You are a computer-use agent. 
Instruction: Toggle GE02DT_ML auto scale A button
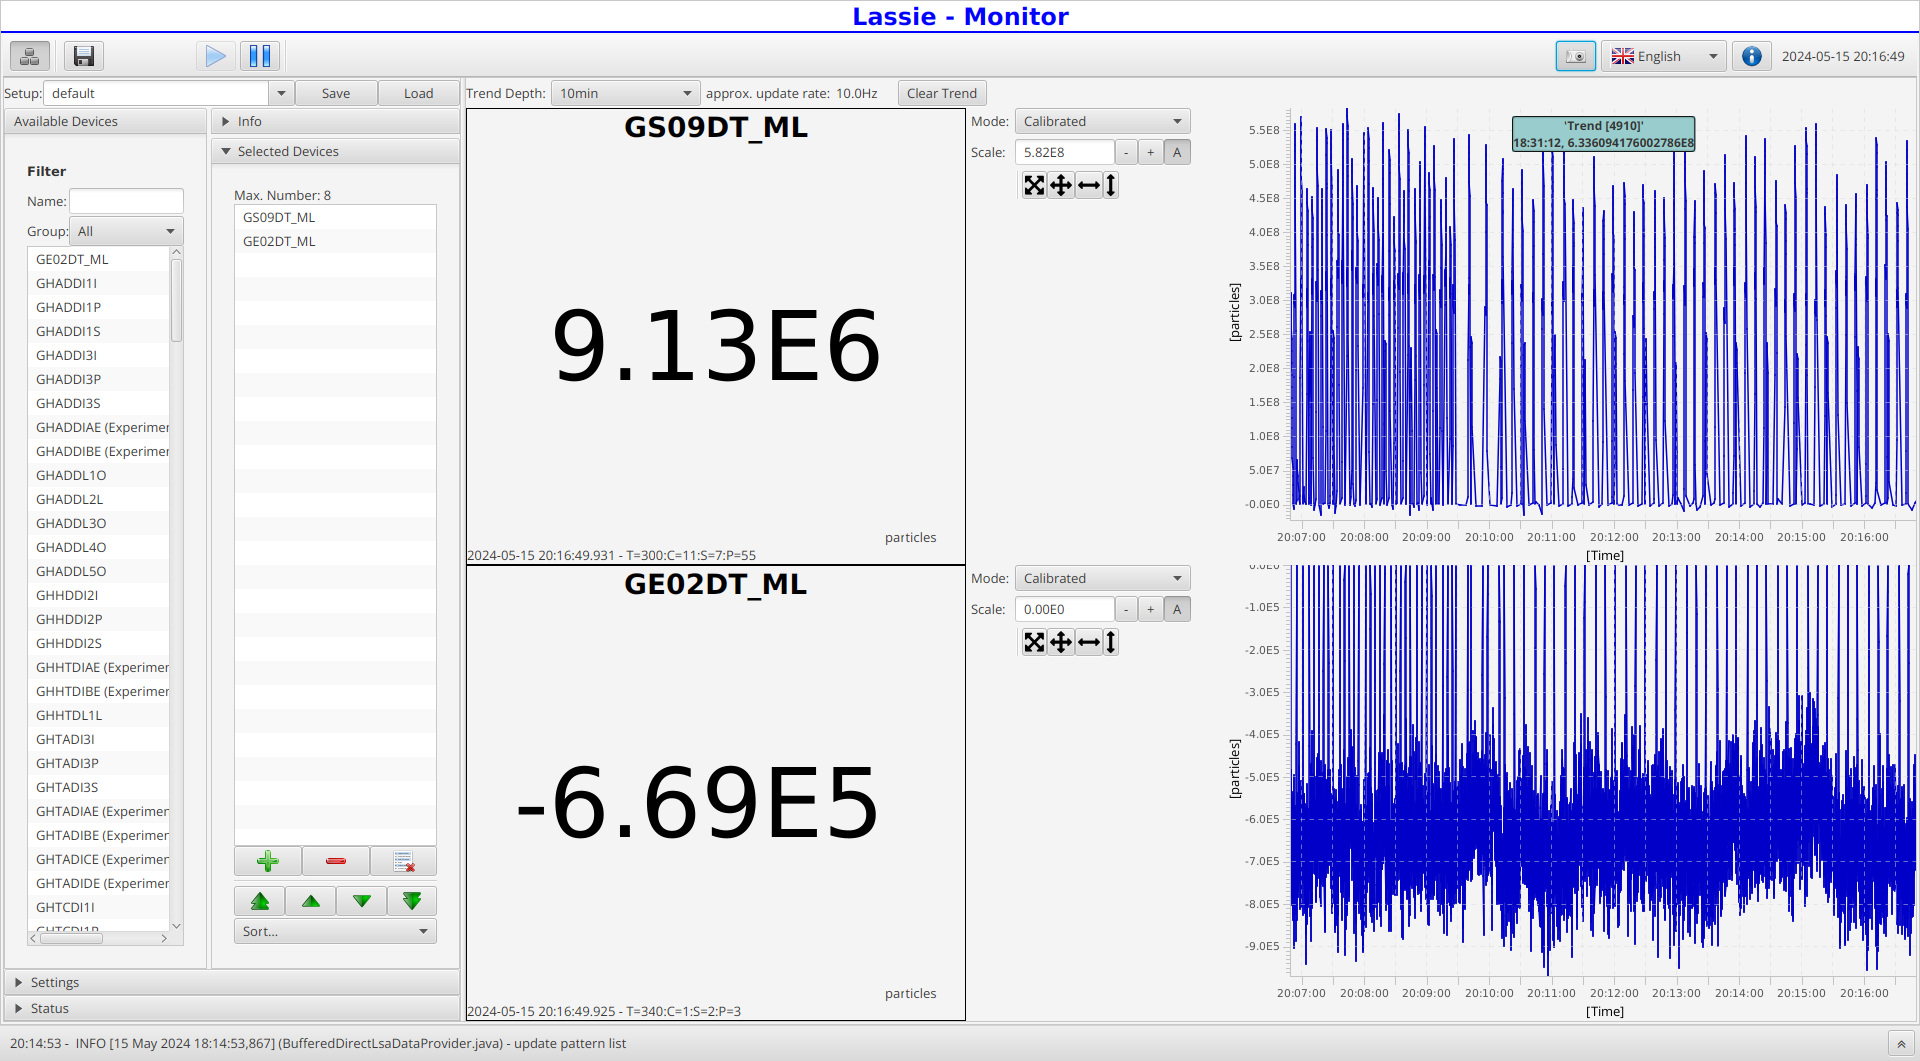tap(1177, 609)
